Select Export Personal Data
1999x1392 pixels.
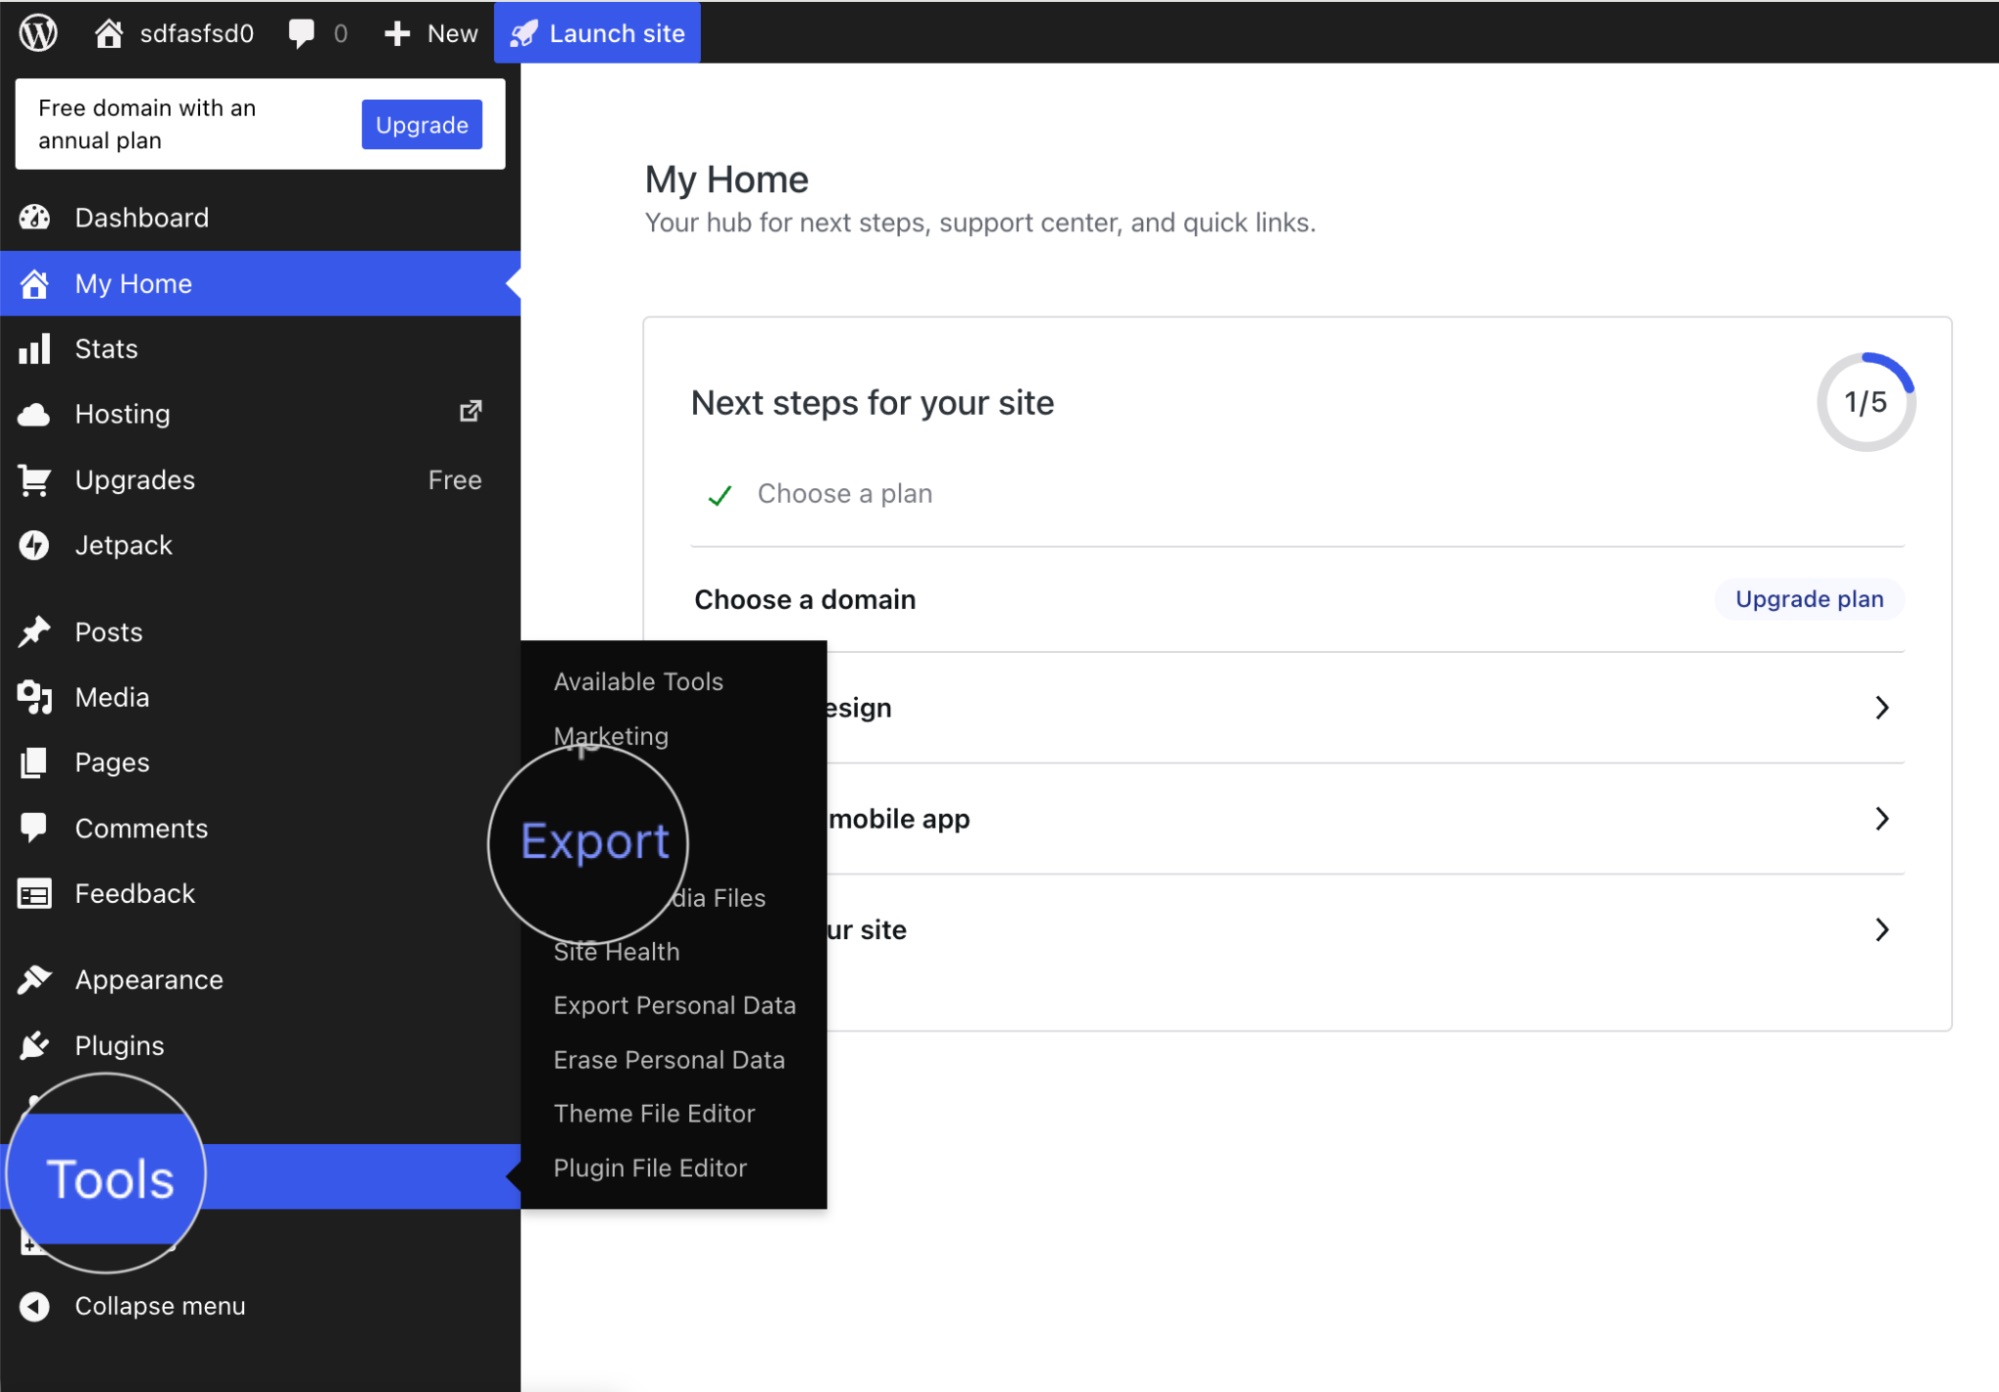[x=674, y=1006]
